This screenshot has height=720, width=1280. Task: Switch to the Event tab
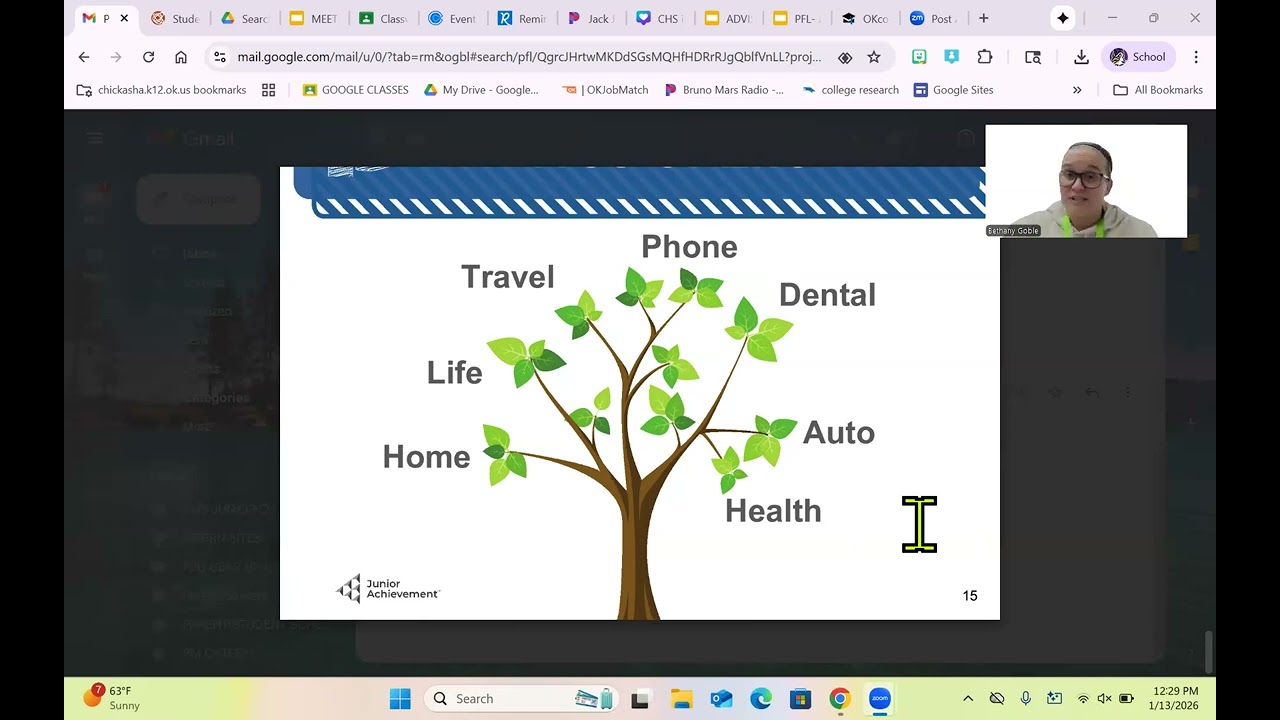tap(452, 18)
